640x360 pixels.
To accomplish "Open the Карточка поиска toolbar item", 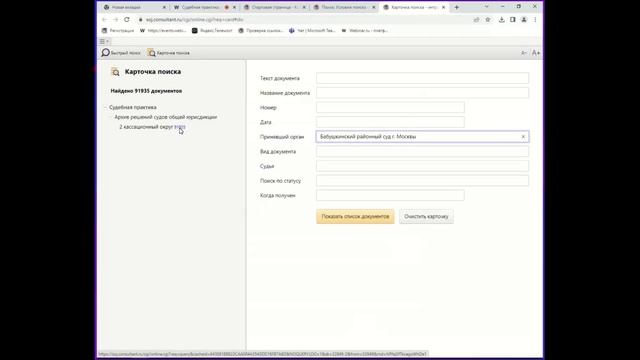I will tap(169, 53).
